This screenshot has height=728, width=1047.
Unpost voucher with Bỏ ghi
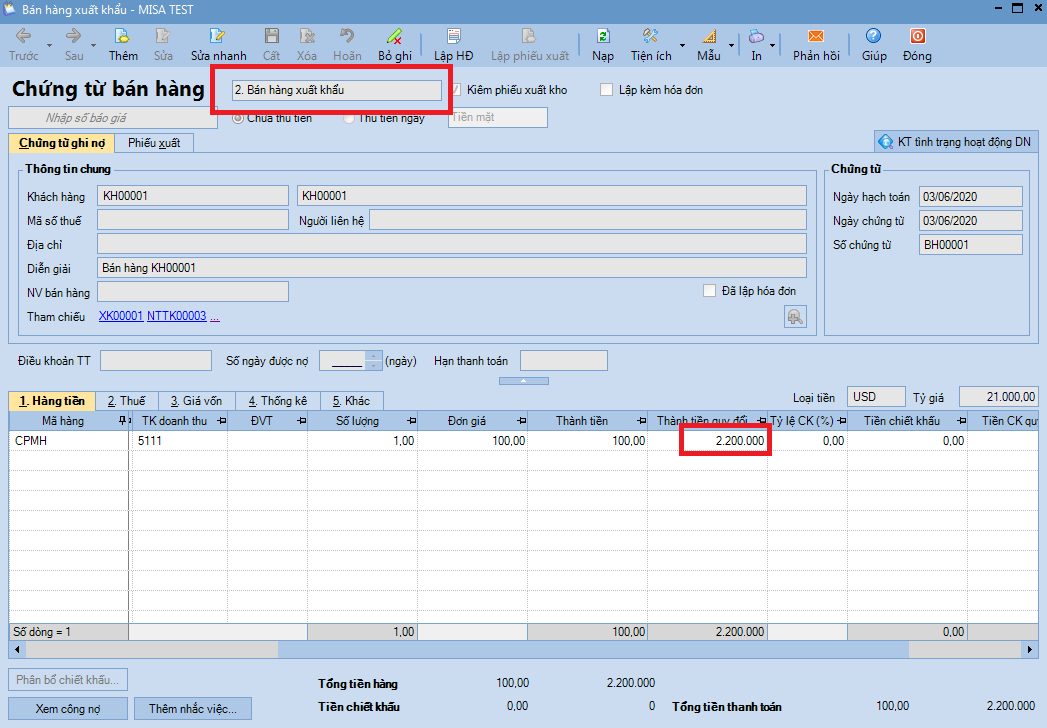(x=395, y=45)
